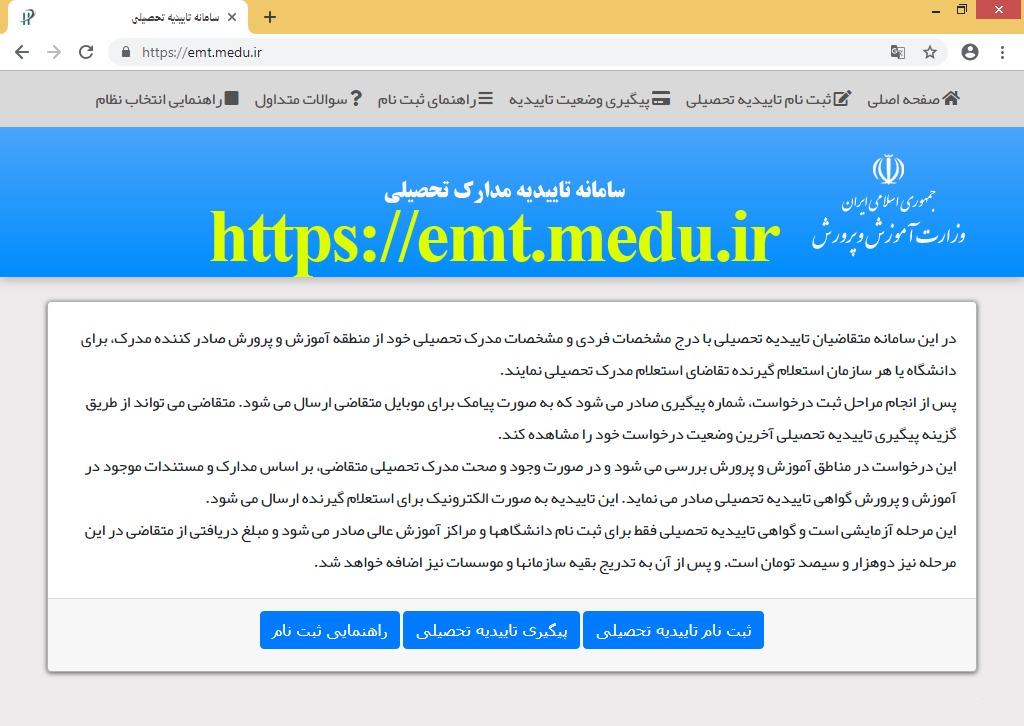The height and width of the screenshot is (726, 1024).
Task: Click the address bar showing https://emt.medu.ir
Action: pos(500,52)
